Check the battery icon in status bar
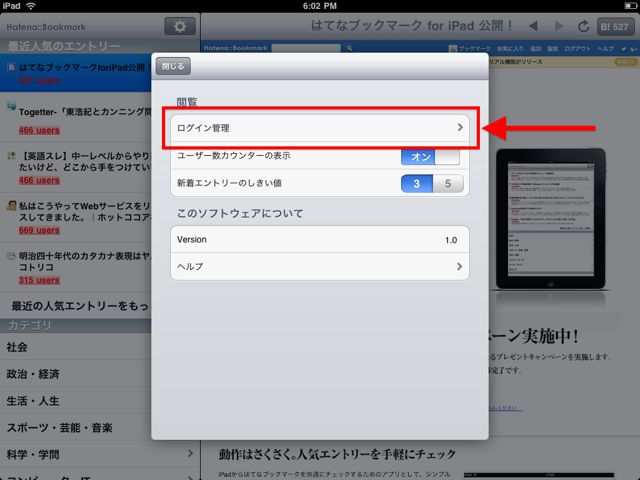 click(x=631, y=6)
